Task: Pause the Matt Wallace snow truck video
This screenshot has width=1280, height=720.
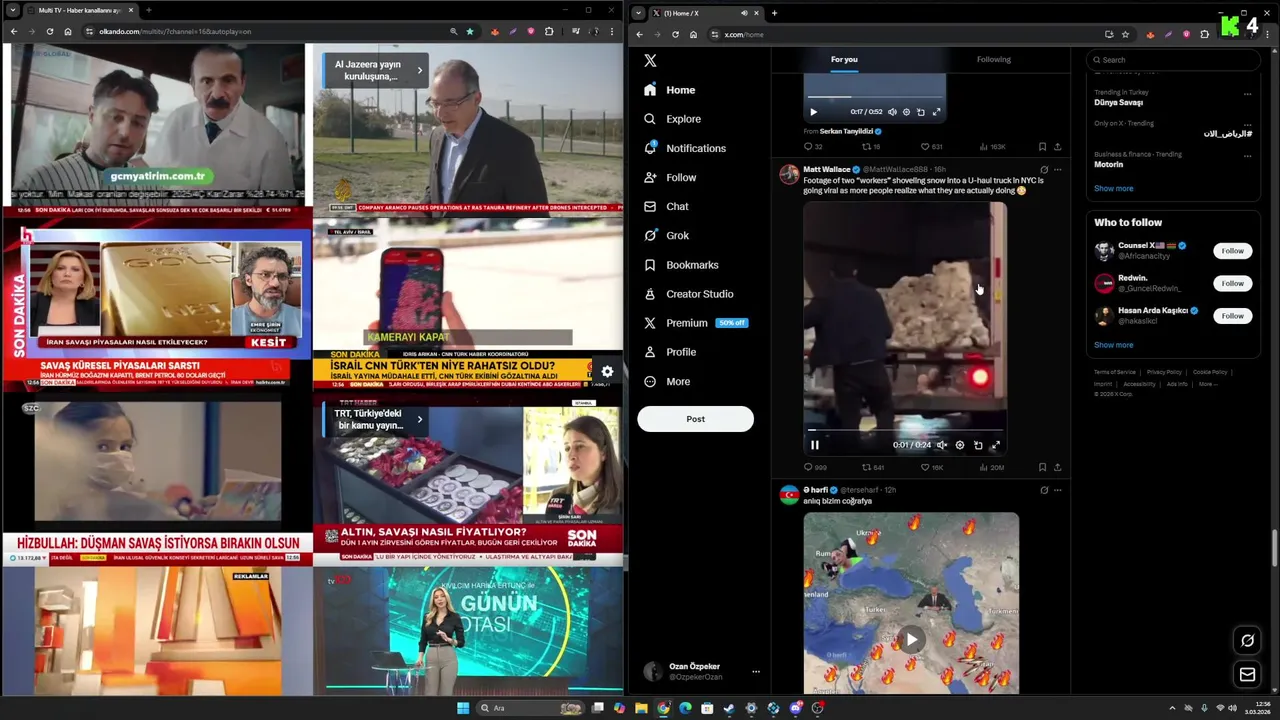Action: (x=814, y=445)
